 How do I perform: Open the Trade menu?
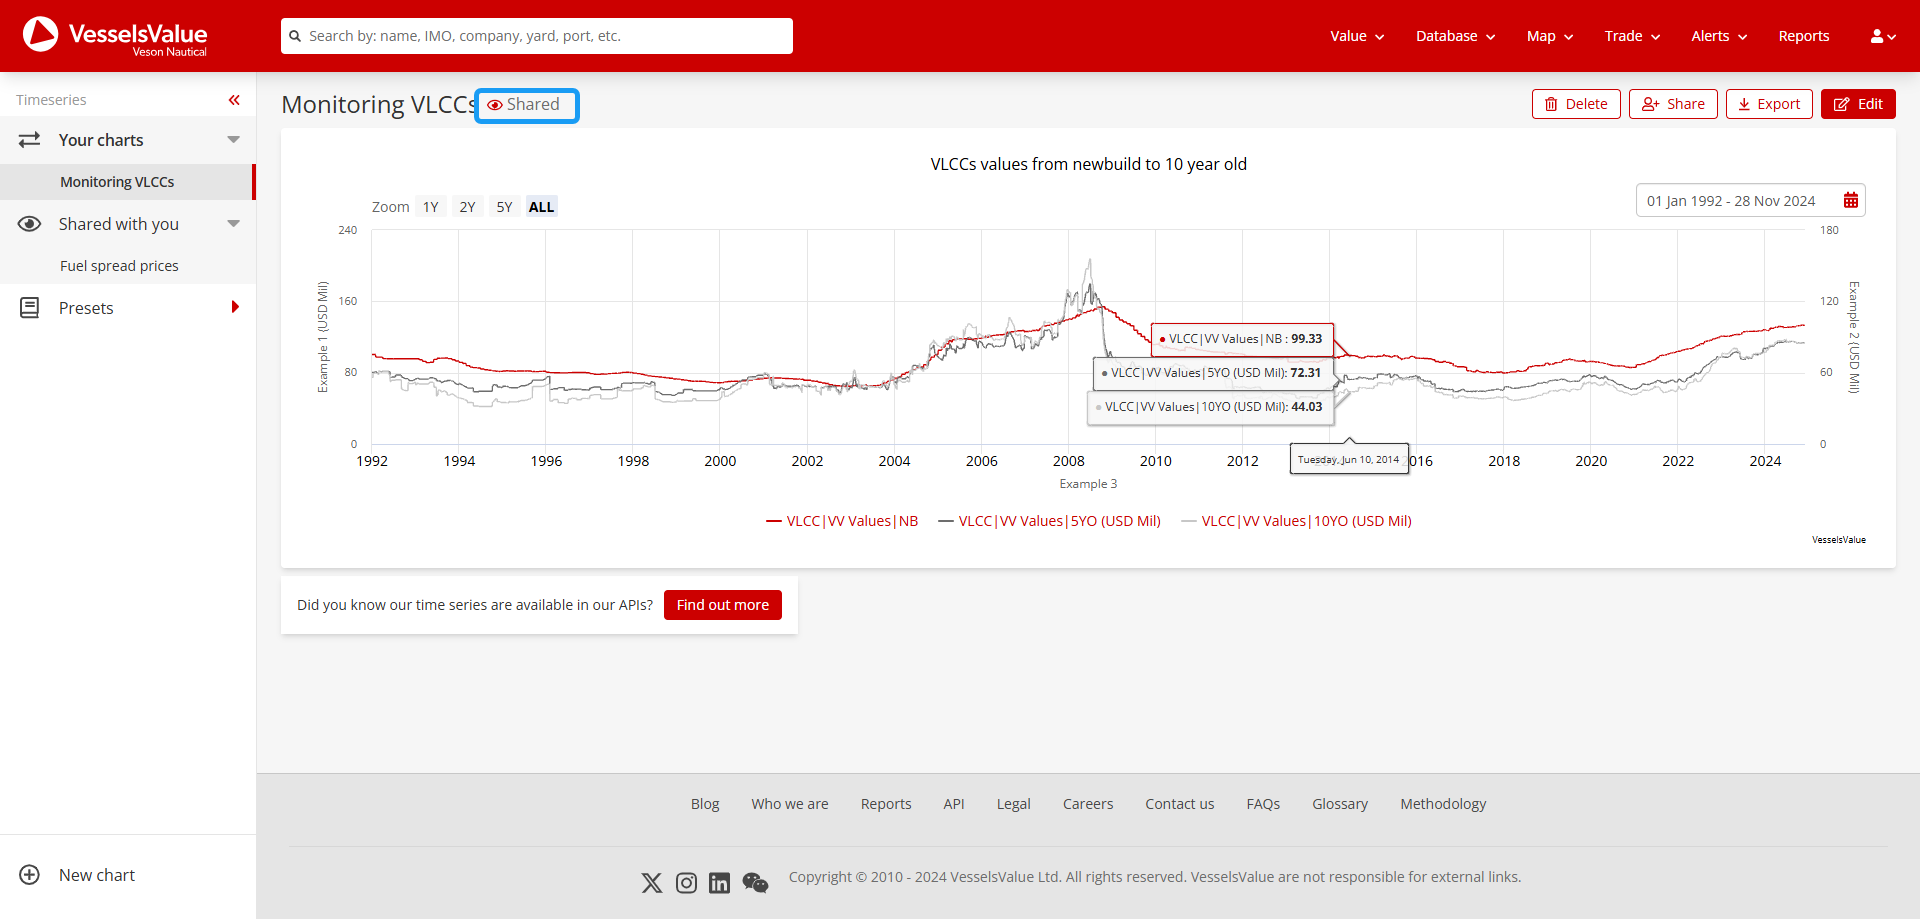[1632, 36]
